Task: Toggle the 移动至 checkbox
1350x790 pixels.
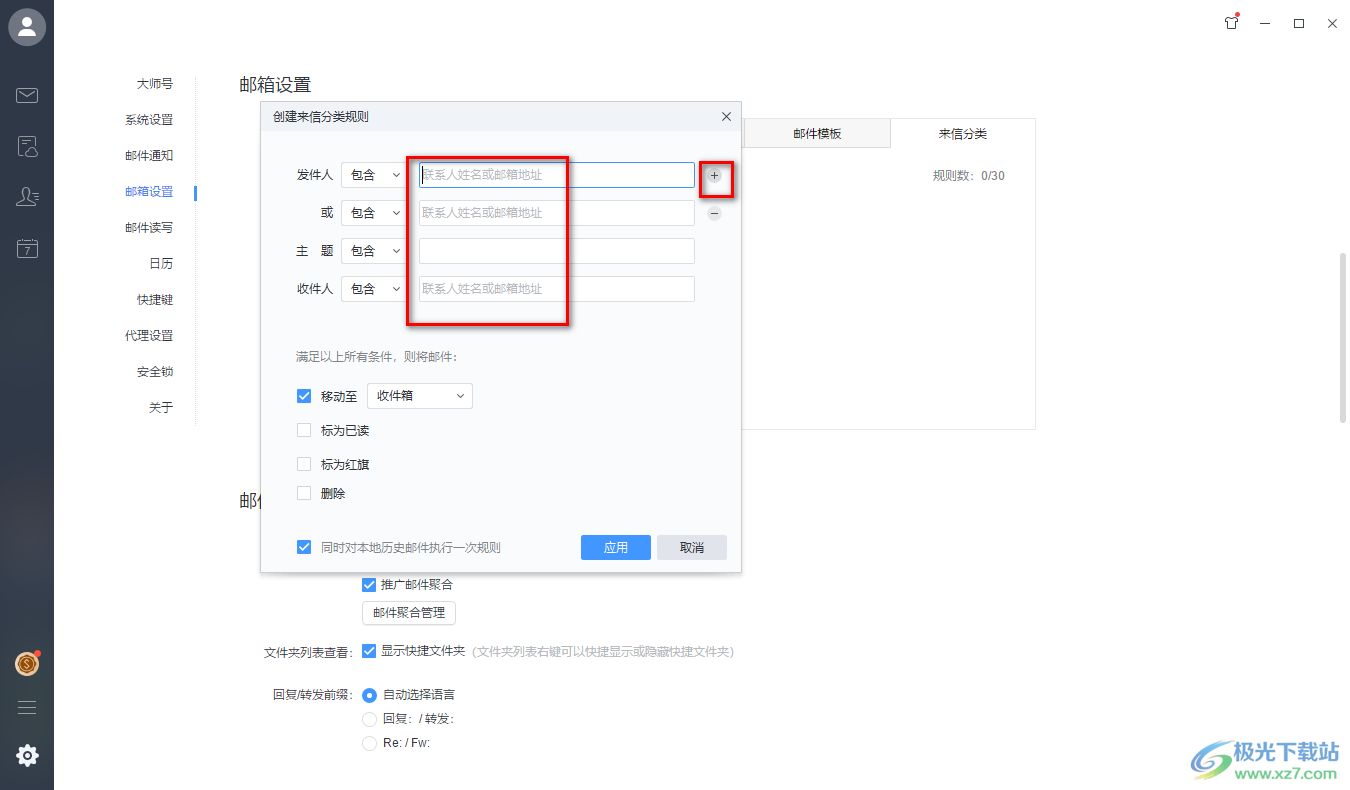Action: click(304, 396)
